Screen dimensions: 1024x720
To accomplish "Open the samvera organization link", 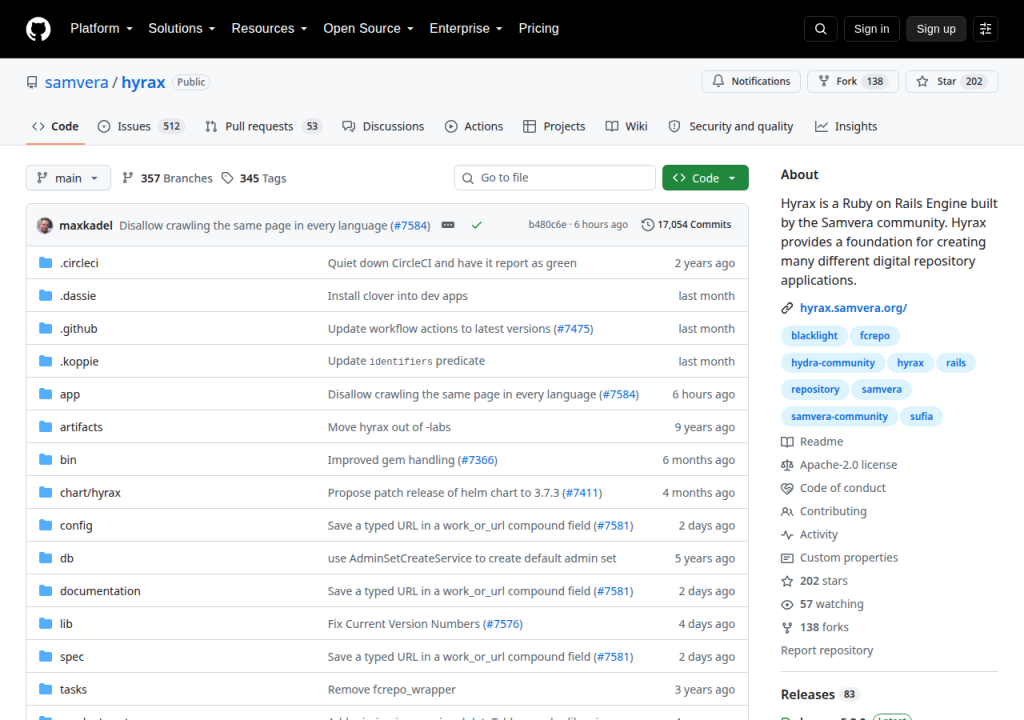I will pos(76,82).
